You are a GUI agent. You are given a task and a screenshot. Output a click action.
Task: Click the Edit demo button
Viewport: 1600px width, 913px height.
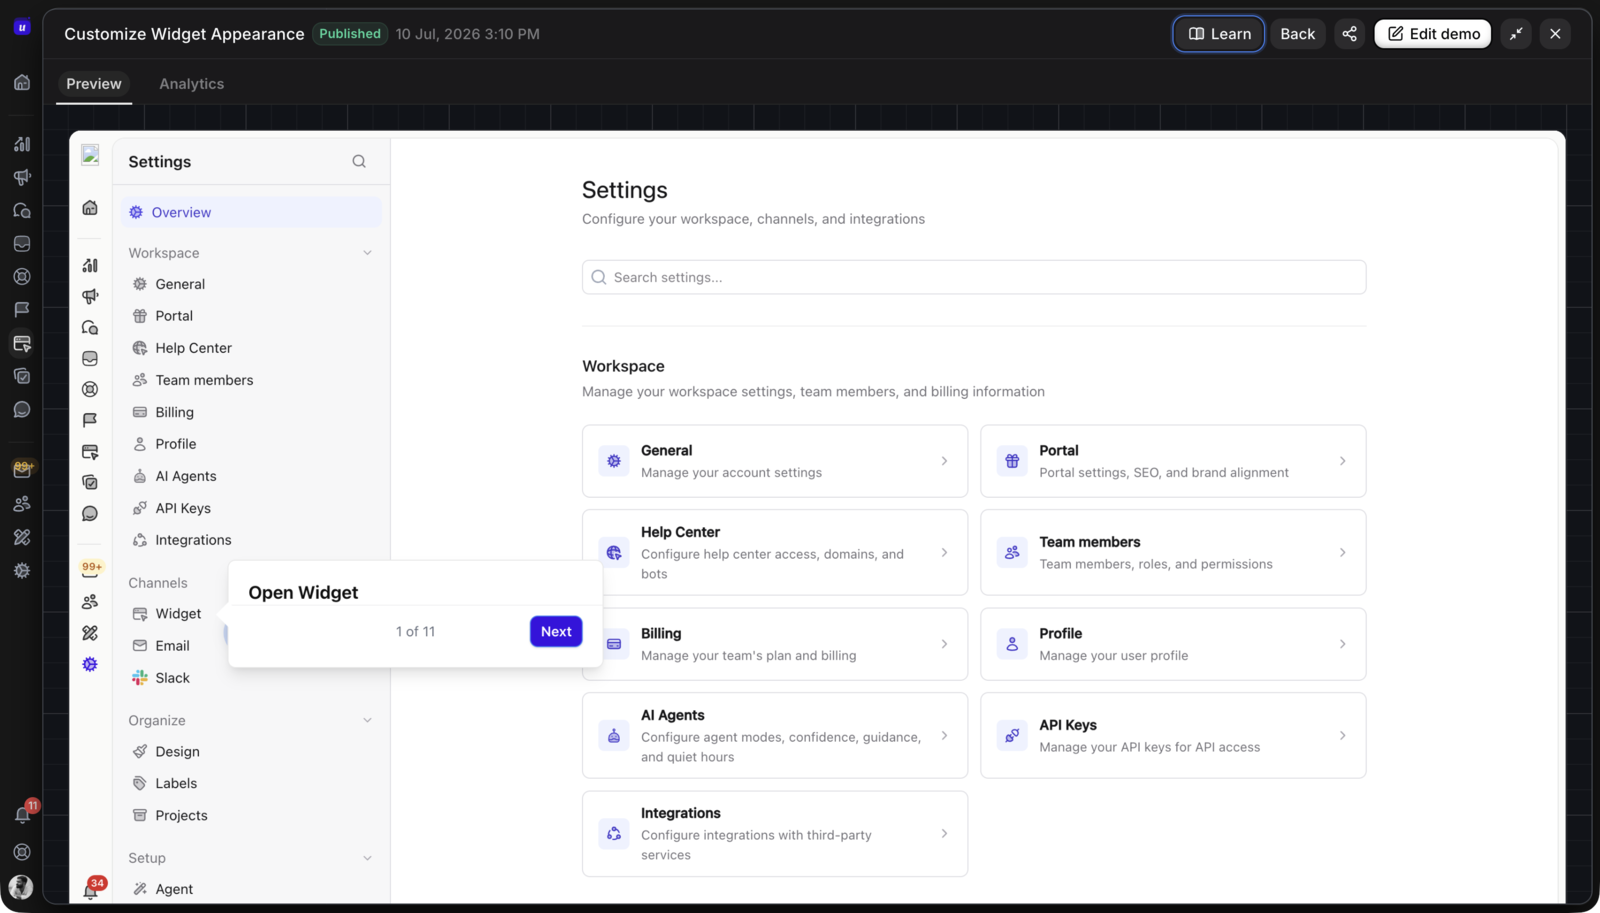pos(1433,34)
